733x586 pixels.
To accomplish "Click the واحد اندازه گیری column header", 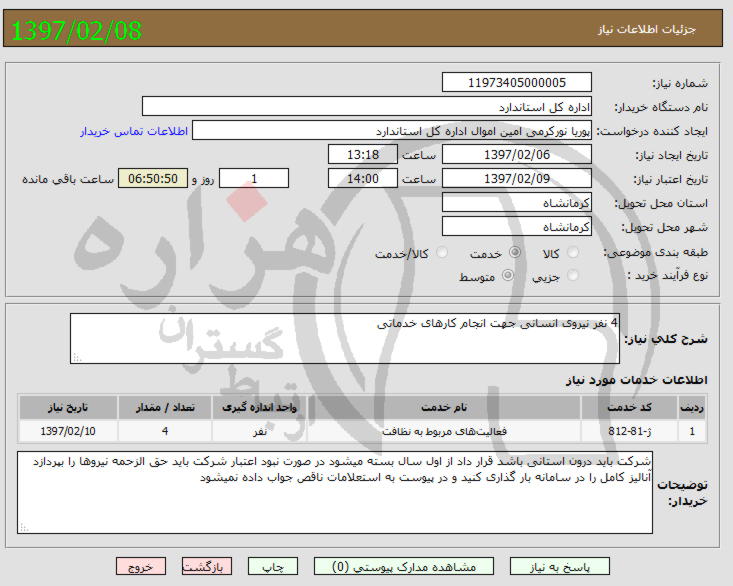I will (259, 407).
